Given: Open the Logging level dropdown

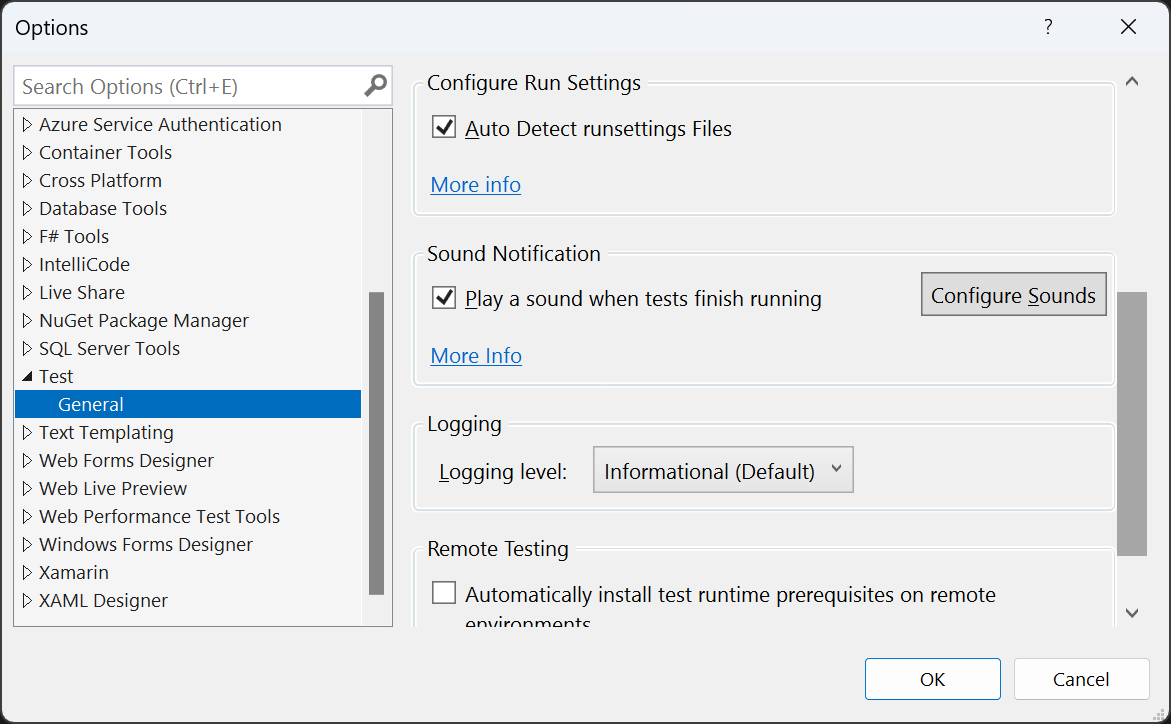Looking at the screenshot, I should (x=723, y=470).
